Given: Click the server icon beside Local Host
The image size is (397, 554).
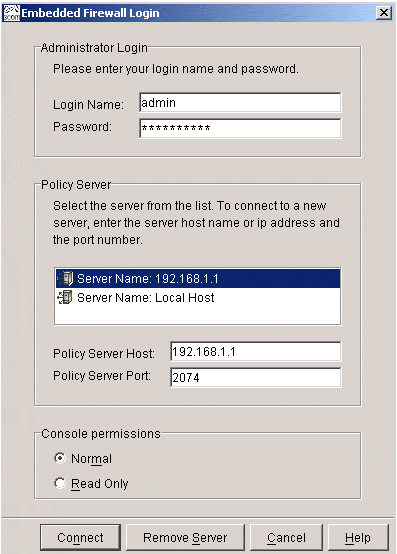Looking at the screenshot, I should pyautogui.click(x=65, y=297).
